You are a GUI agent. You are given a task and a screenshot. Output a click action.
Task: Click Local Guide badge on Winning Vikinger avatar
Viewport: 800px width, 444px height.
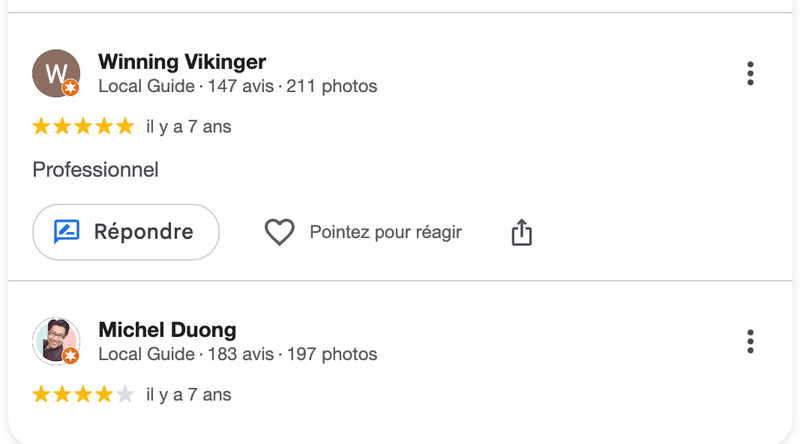point(70,88)
